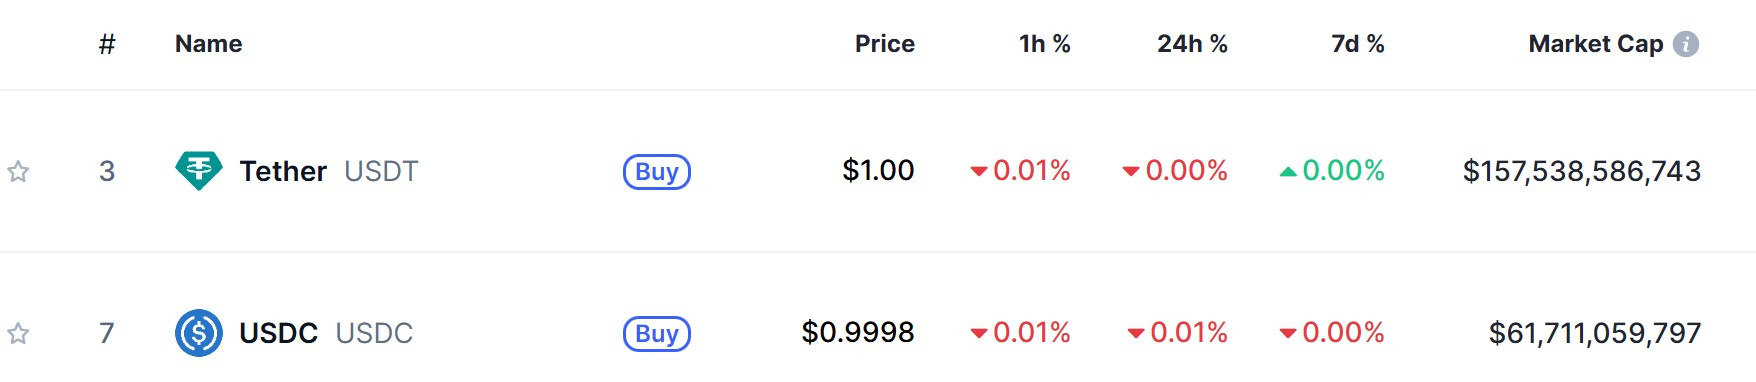Sort by the Market Cap column header
Viewport: 1756px width, 382px height.
[1596, 44]
